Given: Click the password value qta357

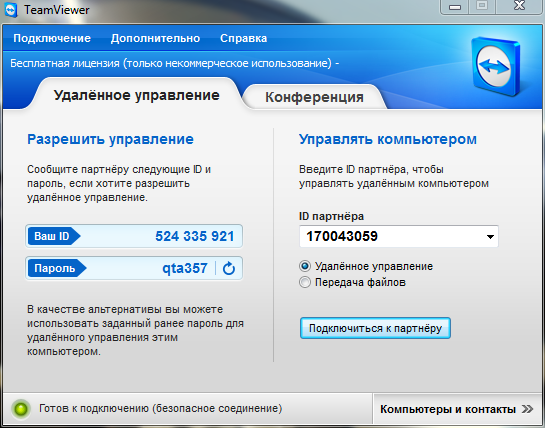Looking at the screenshot, I should point(185,268).
